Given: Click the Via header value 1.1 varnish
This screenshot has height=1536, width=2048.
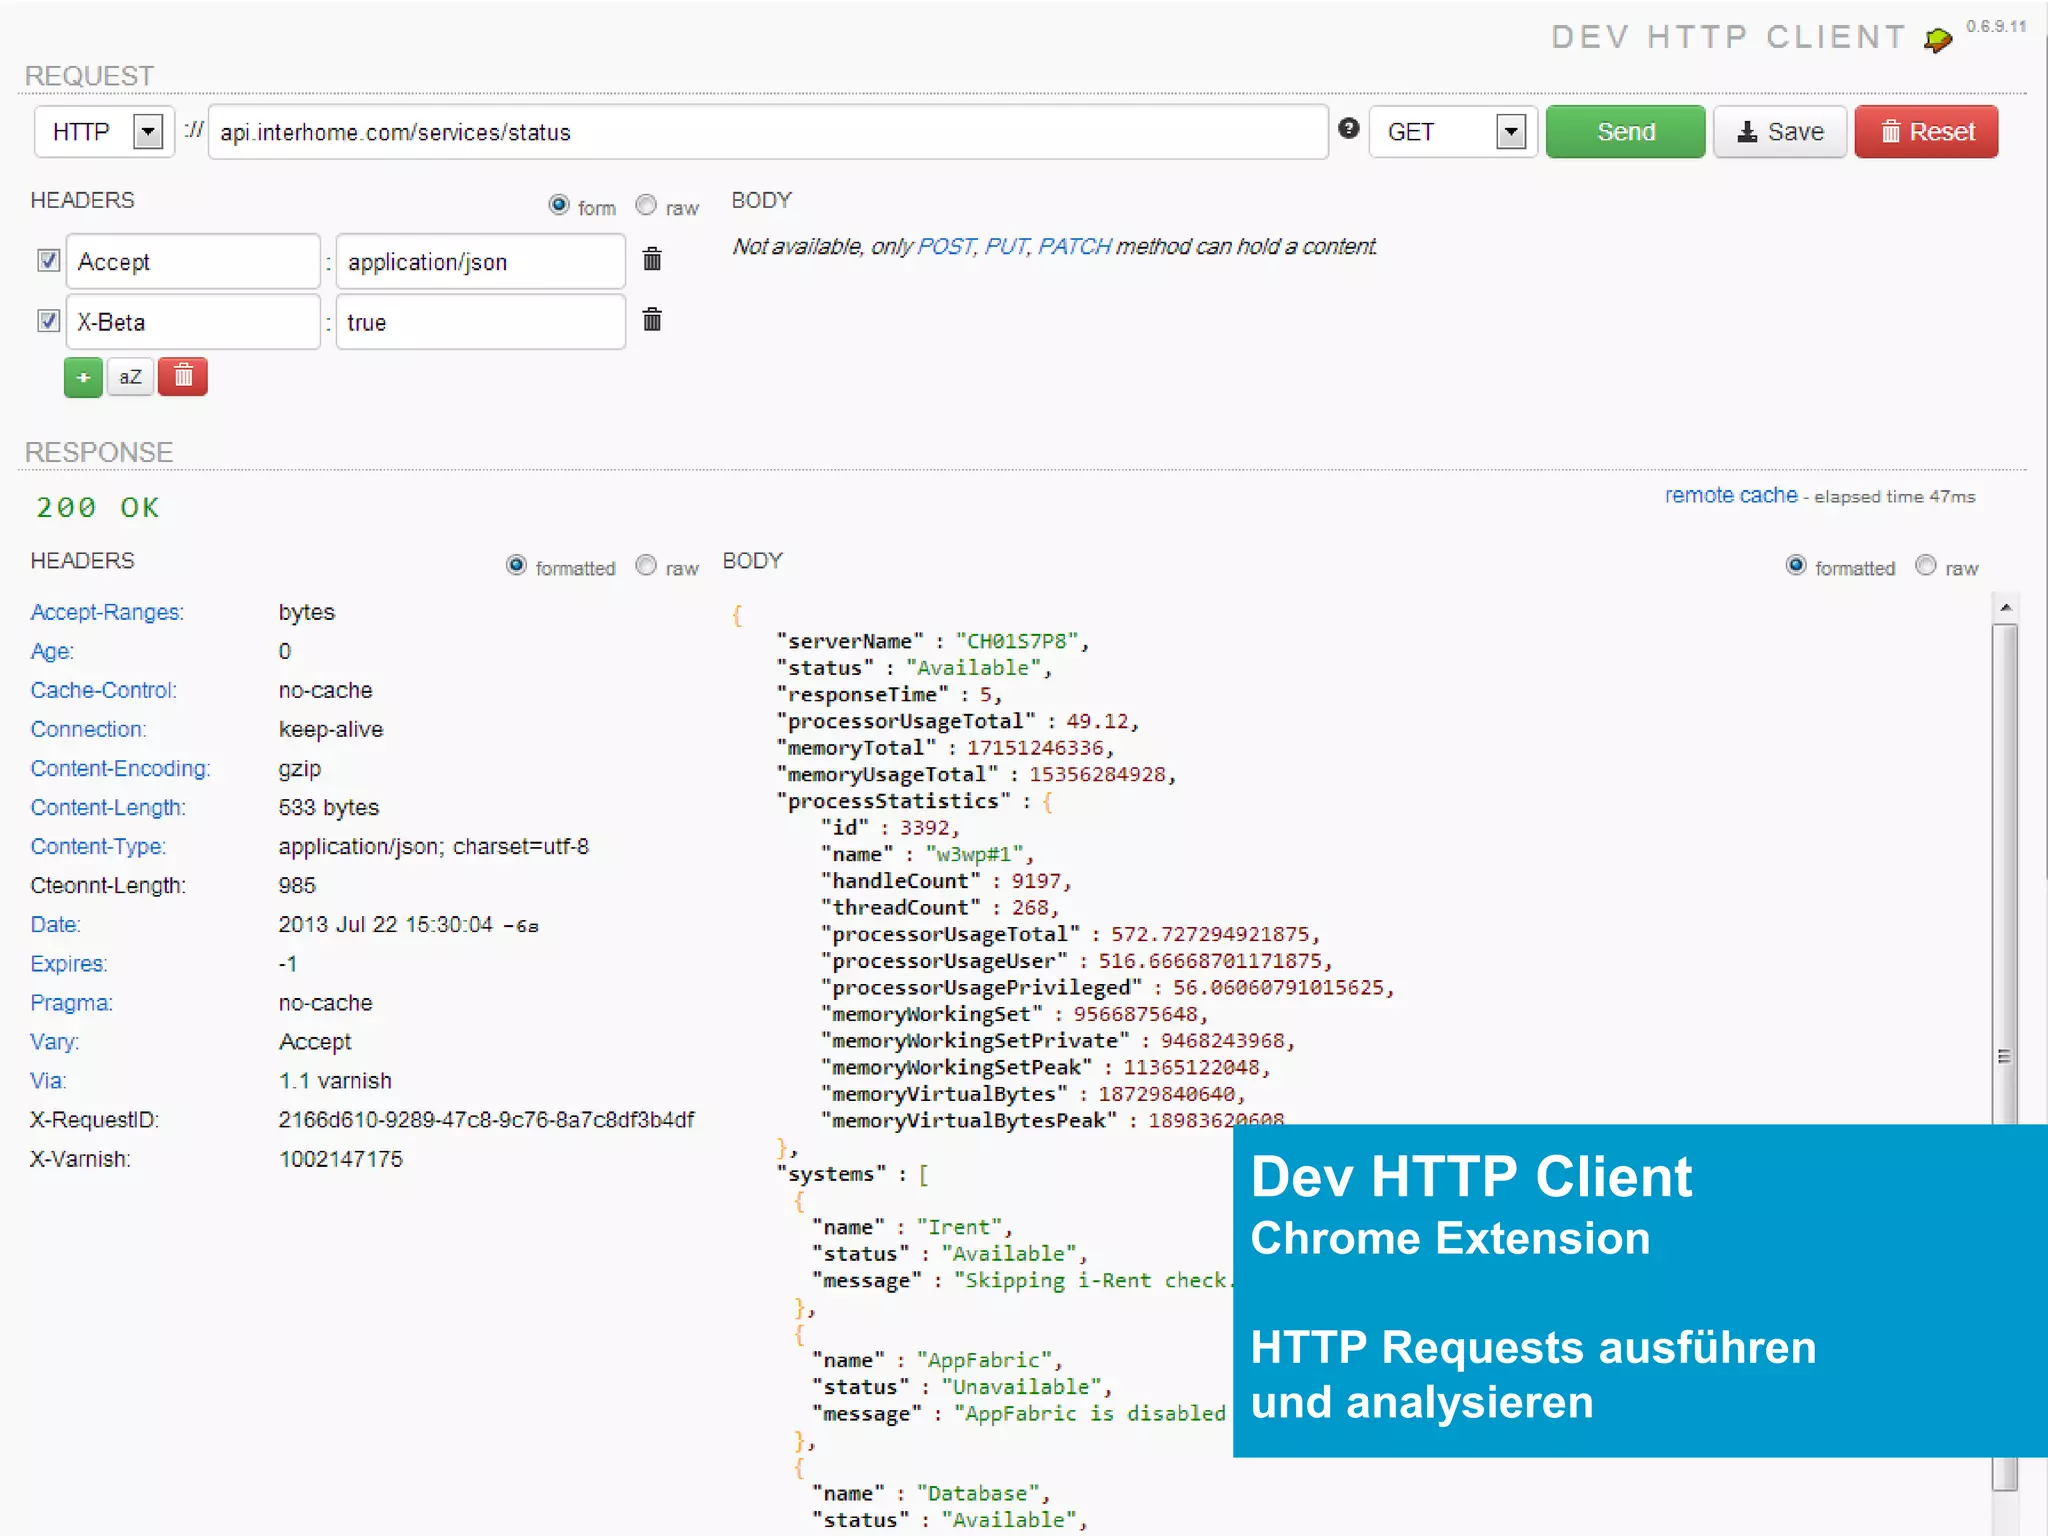Looking at the screenshot, I should (x=335, y=1080).
